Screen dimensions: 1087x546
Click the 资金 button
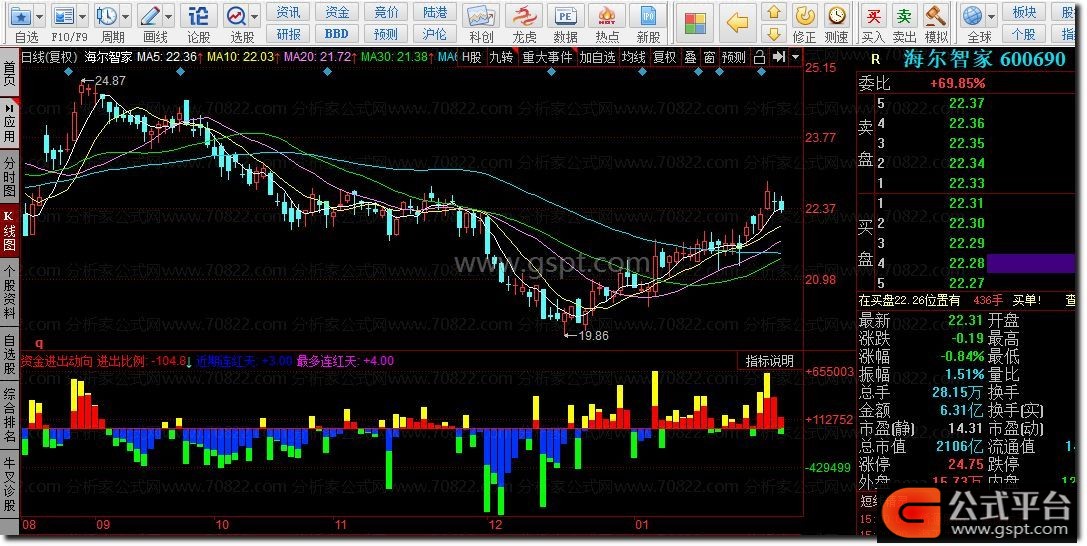tap(337, 12)
